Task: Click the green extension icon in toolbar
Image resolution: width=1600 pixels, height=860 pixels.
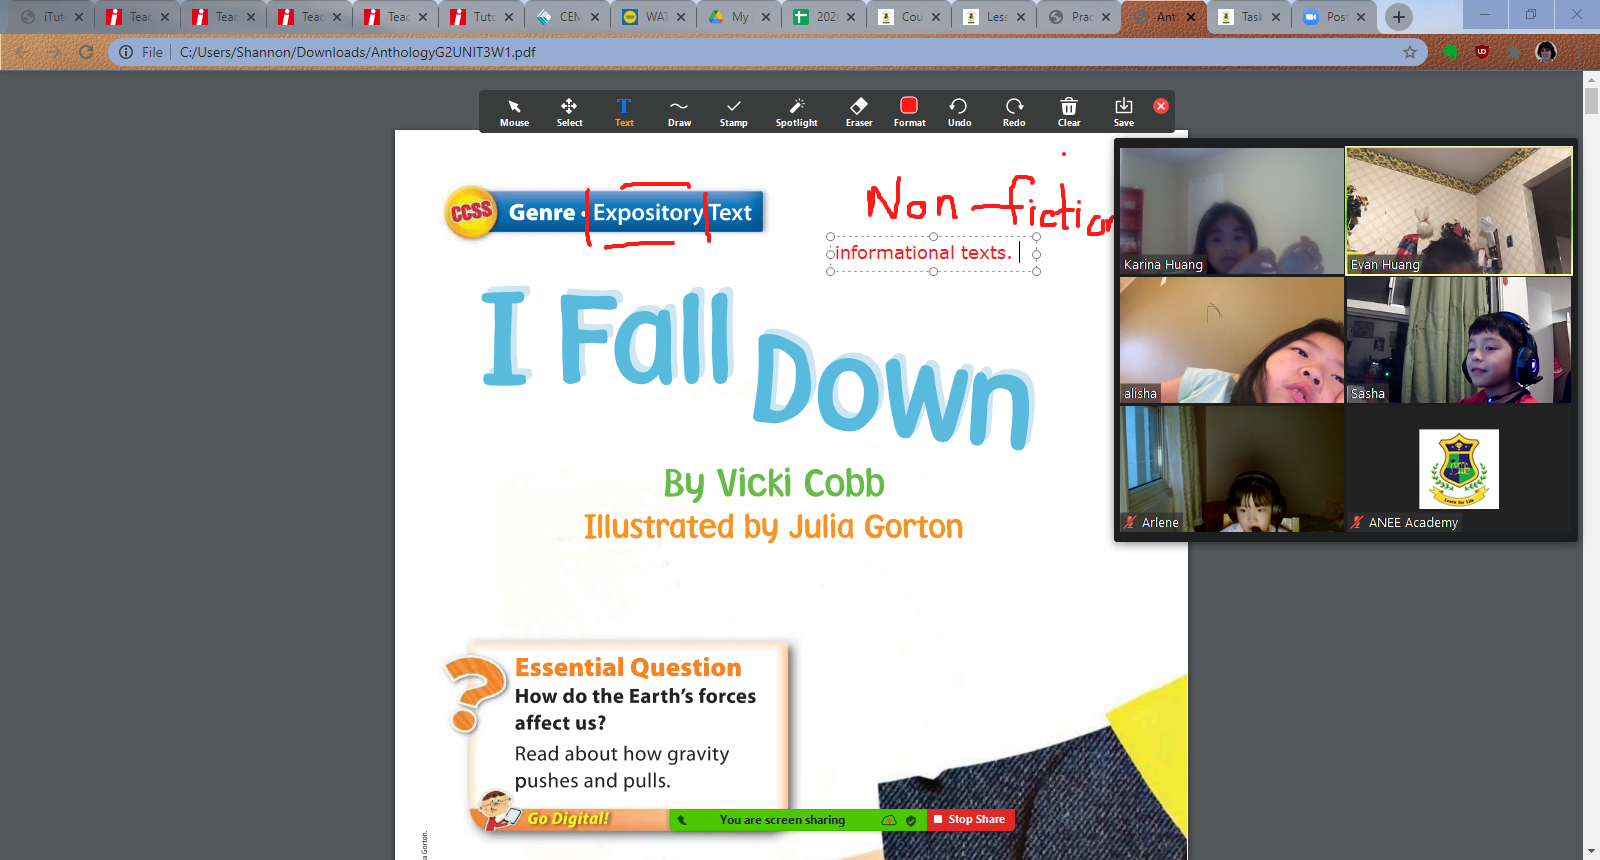Action: pos(1450,52)
